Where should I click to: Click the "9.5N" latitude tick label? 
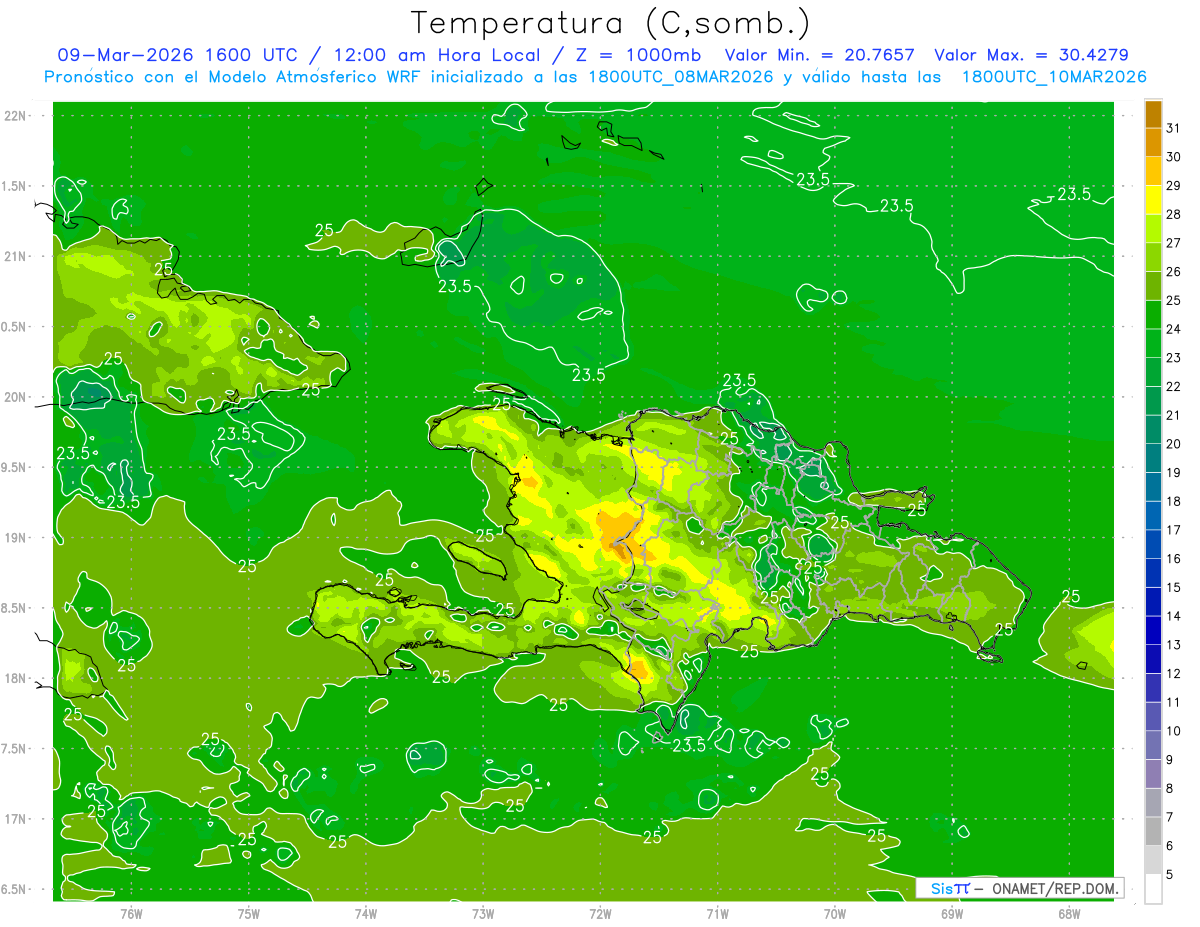point(14,467)
